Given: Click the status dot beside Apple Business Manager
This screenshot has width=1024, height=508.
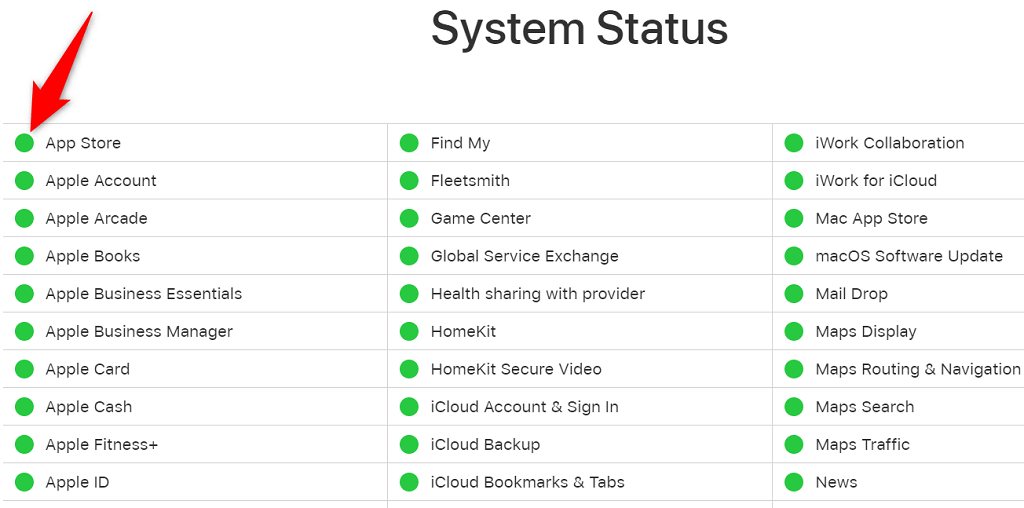Looking at the screenshot, I should (x=24, y=332).
